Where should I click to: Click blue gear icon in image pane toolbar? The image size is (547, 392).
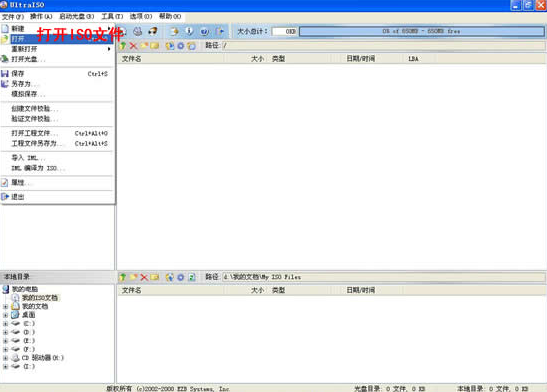click(181, 46)
